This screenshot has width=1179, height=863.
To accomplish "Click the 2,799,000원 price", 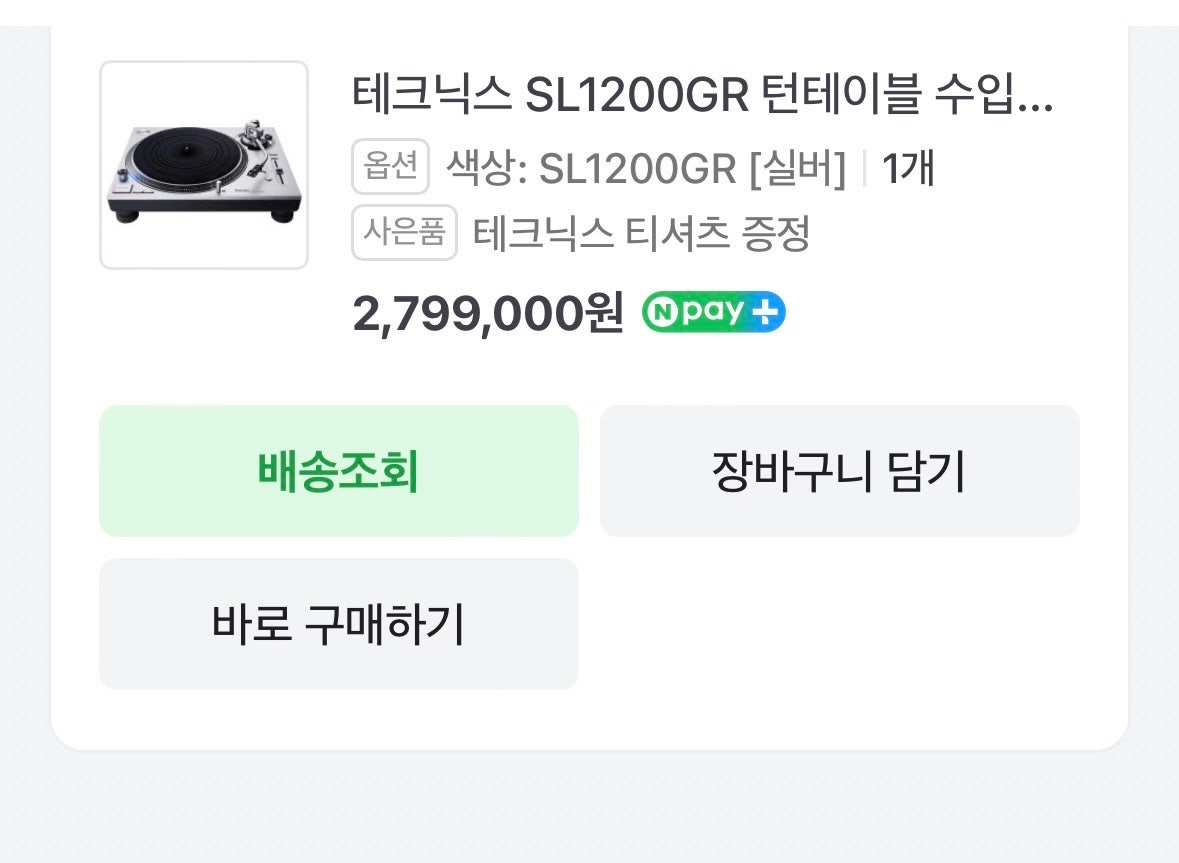I will [487, 314].
